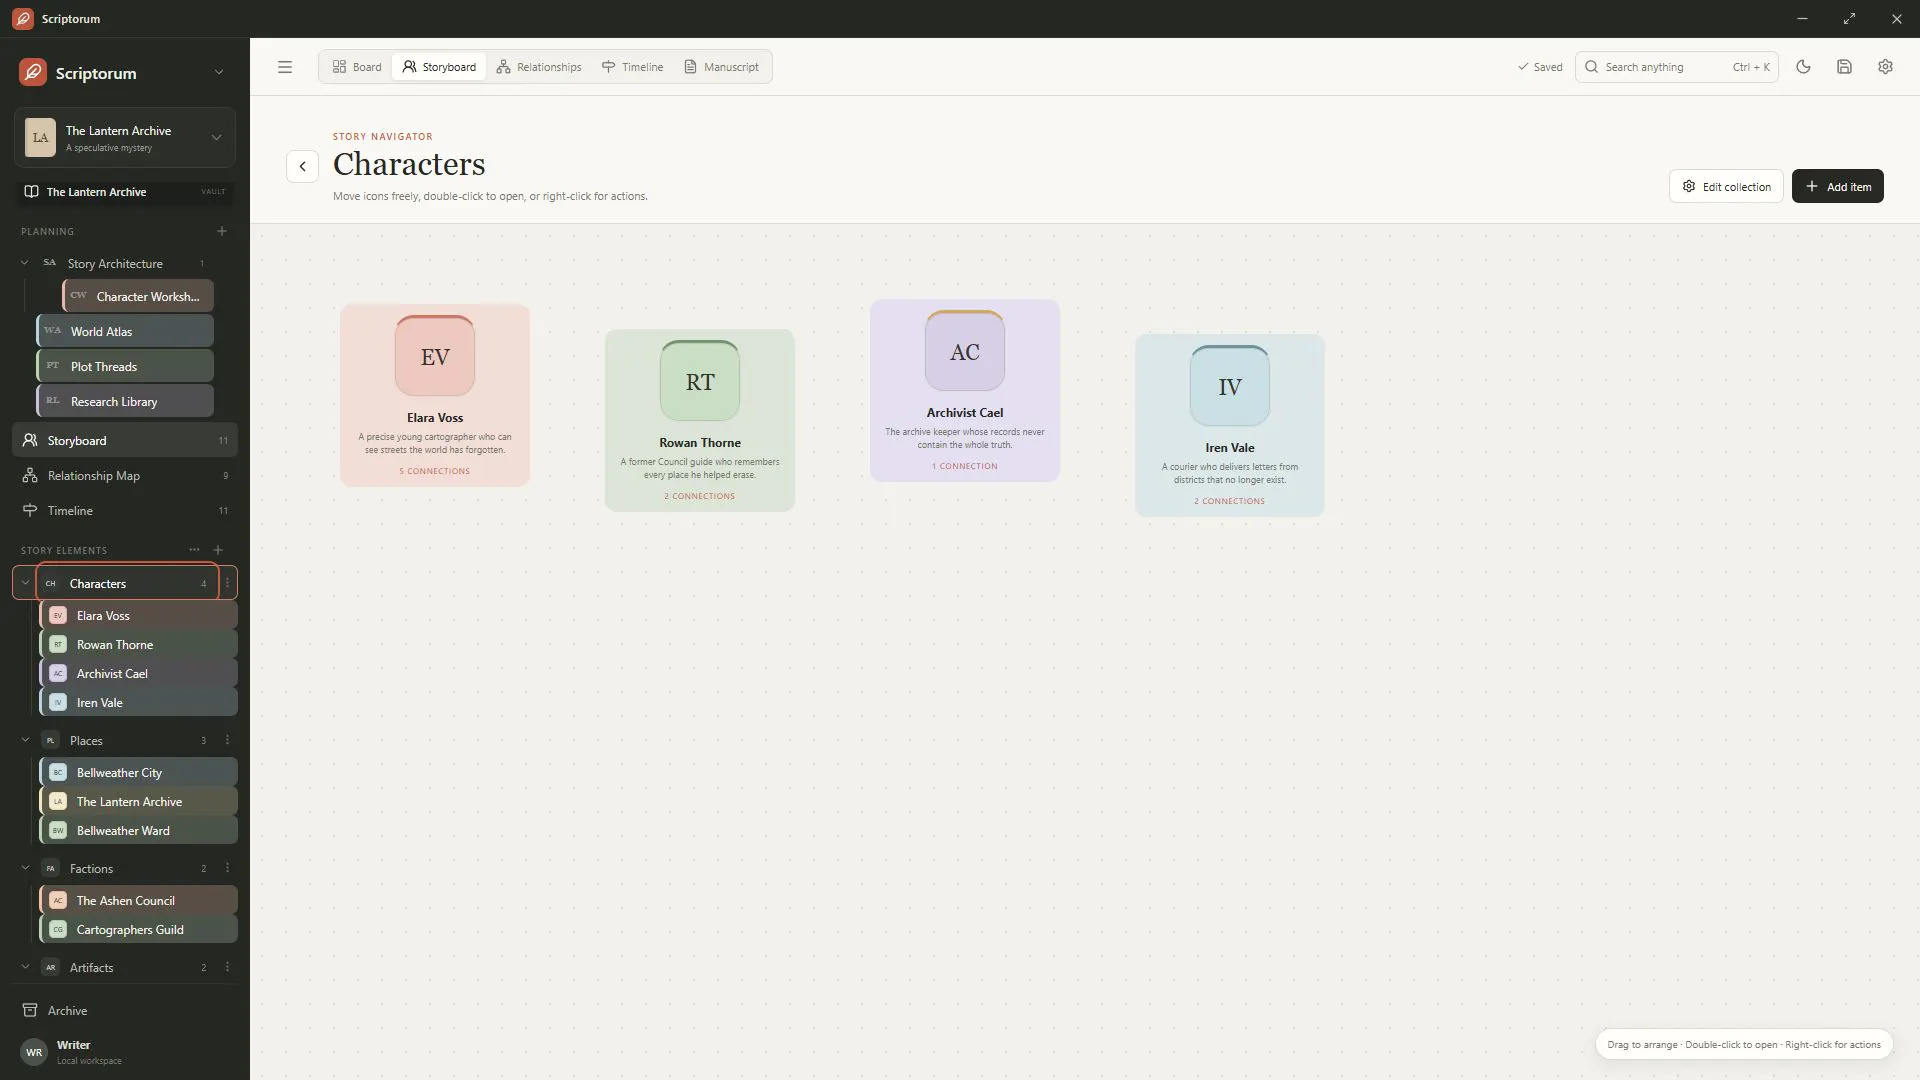This screenshot has height=1080, width=1920.
Task: Click Rowan Thorne 2 connections link
Action: pos(700,496)
